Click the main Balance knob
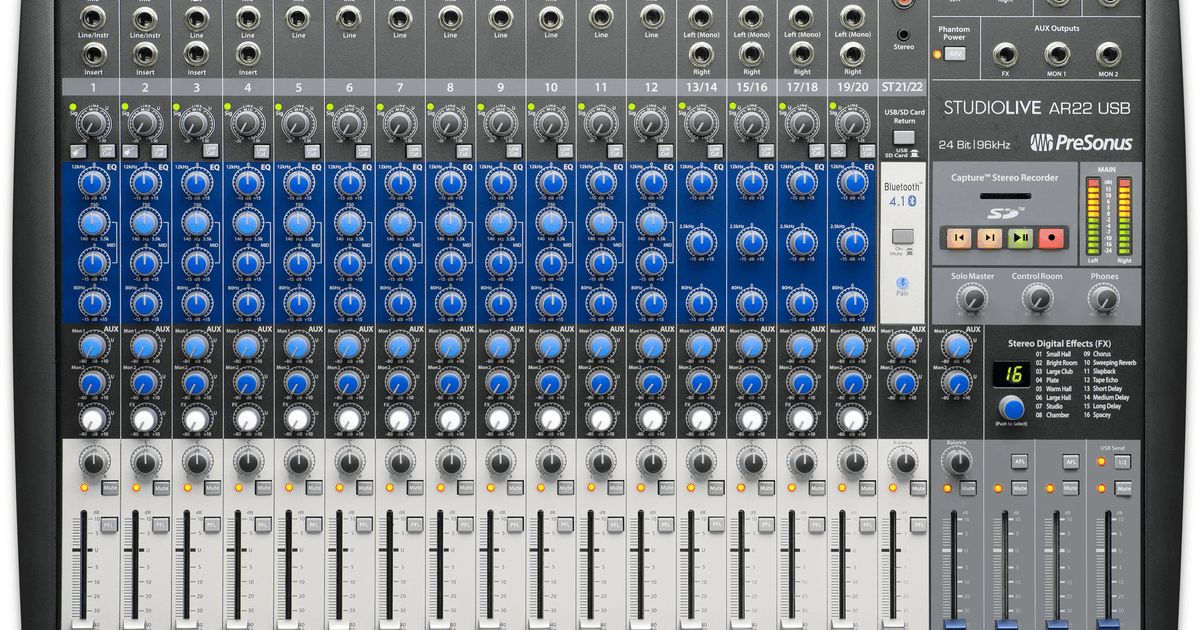The width and height of the screenshot is (1200, 630). point(956,461)
